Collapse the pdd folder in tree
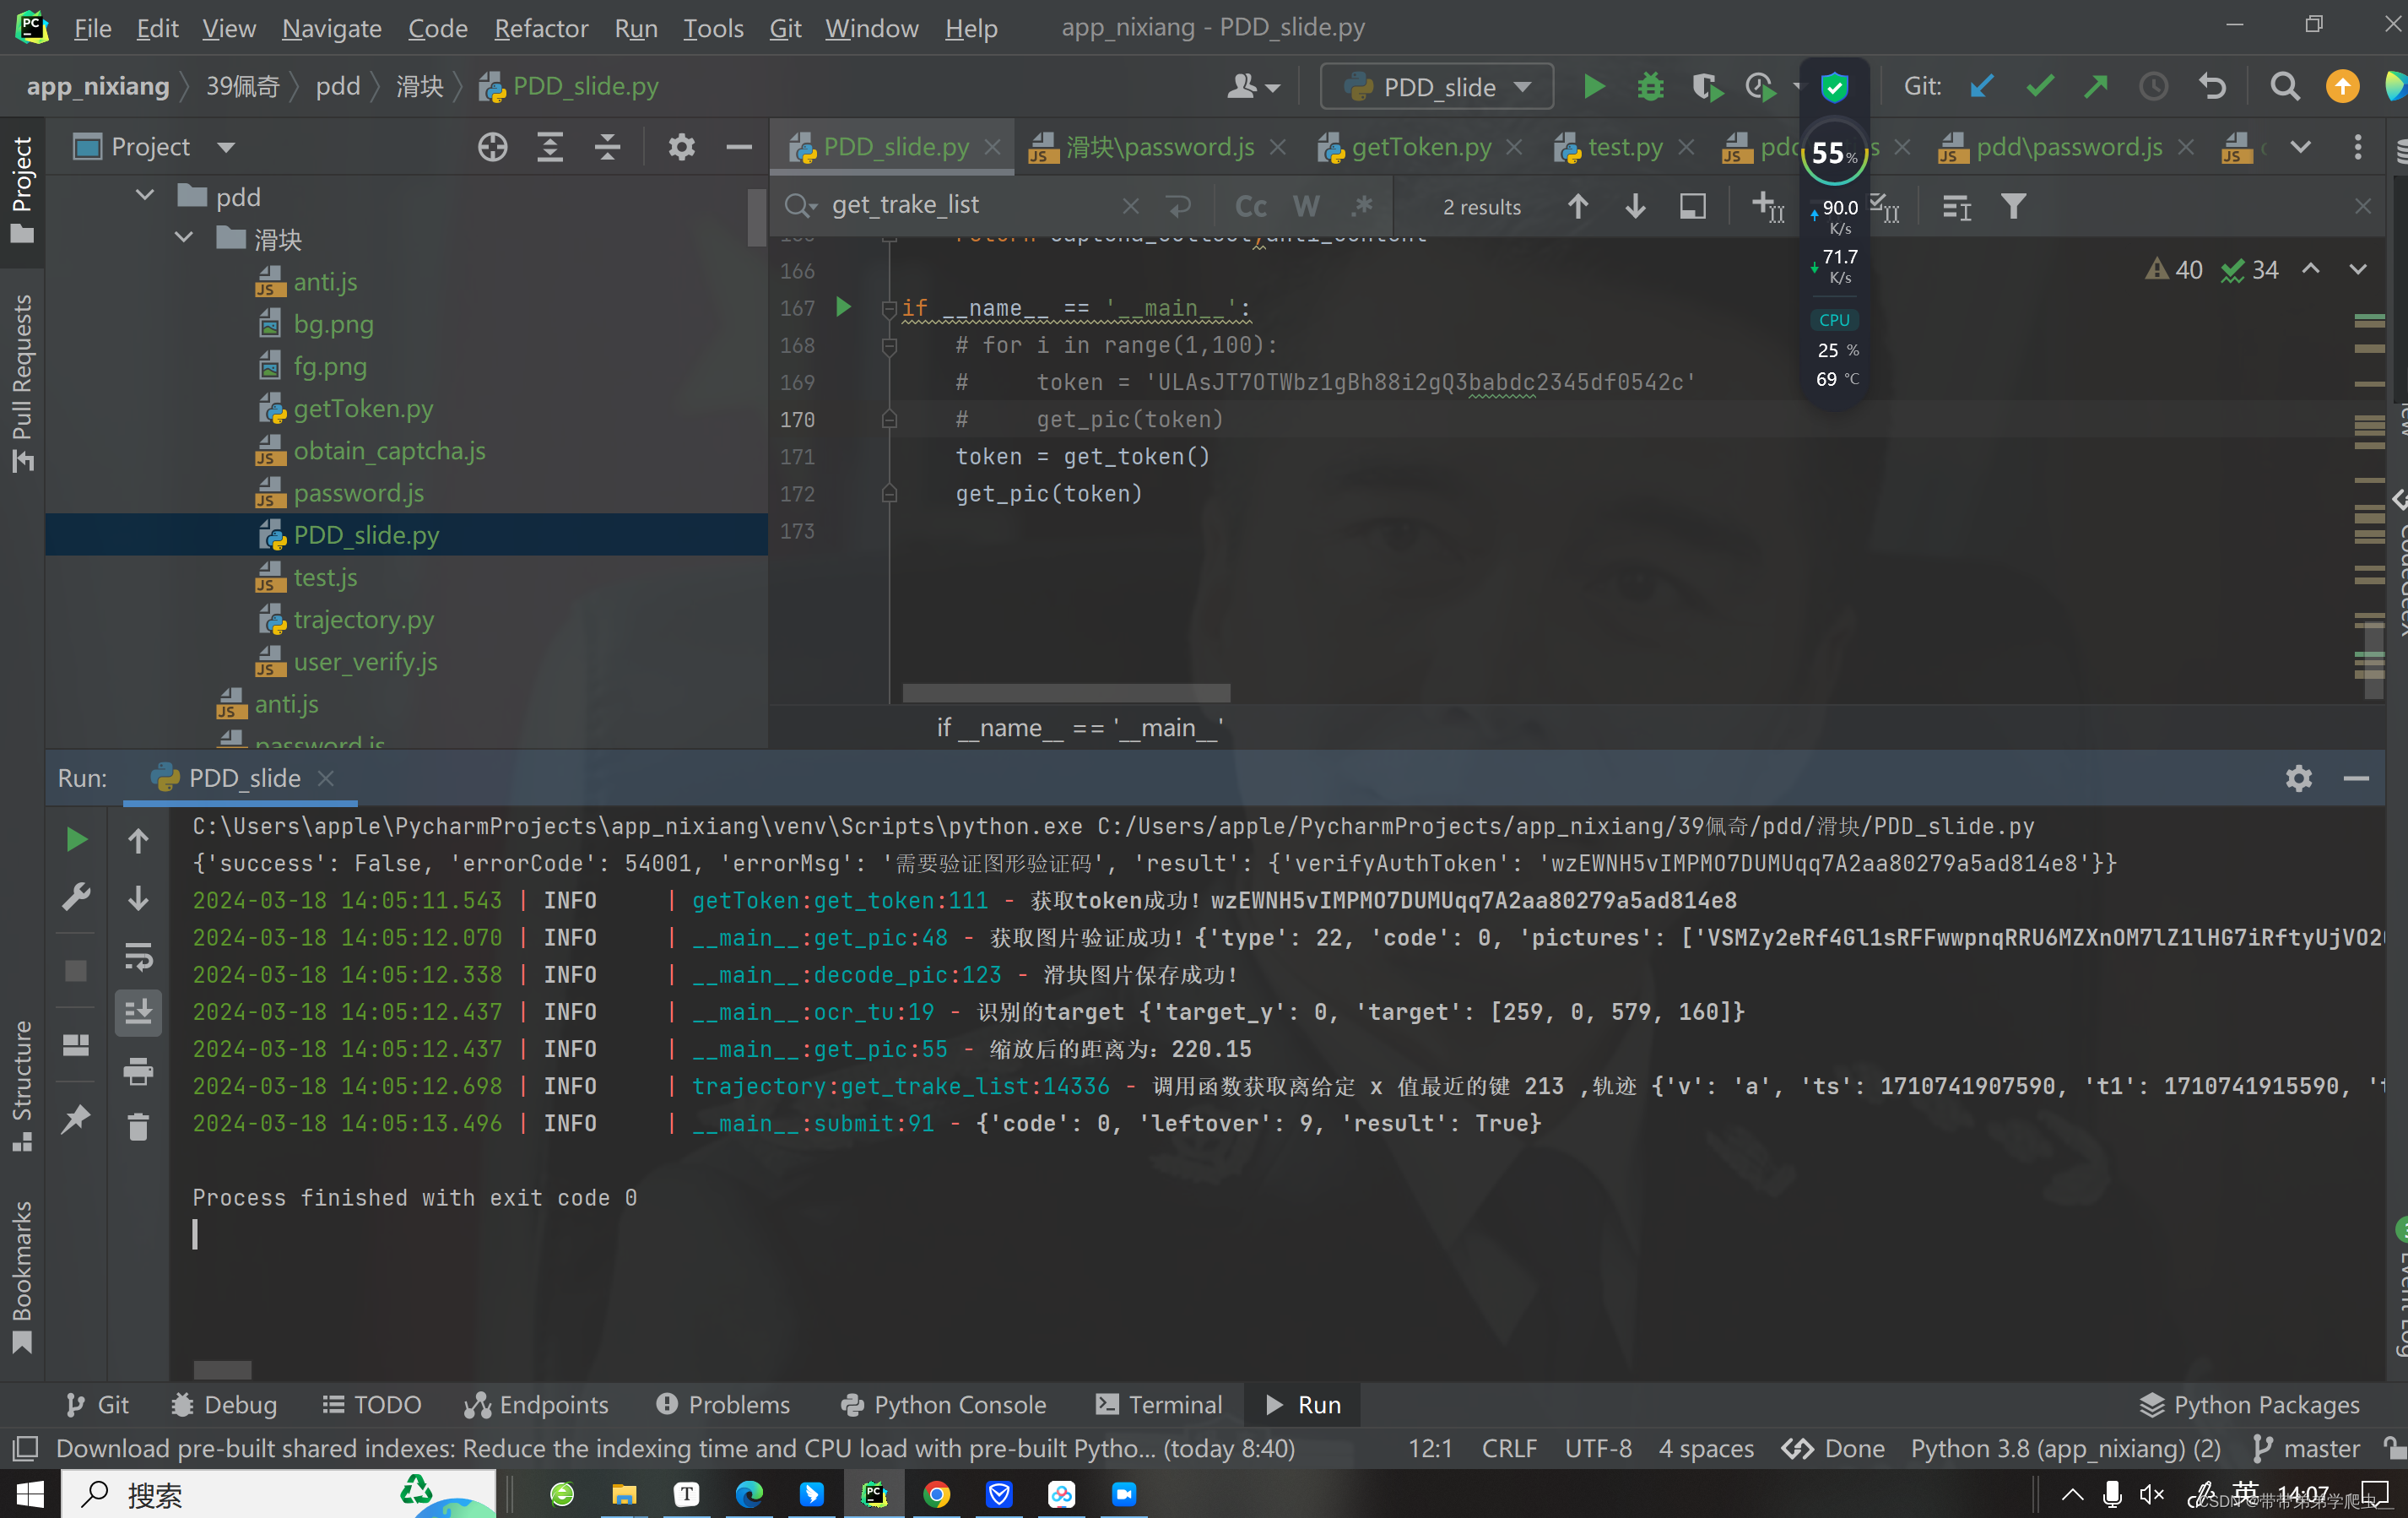 point(145,196)
